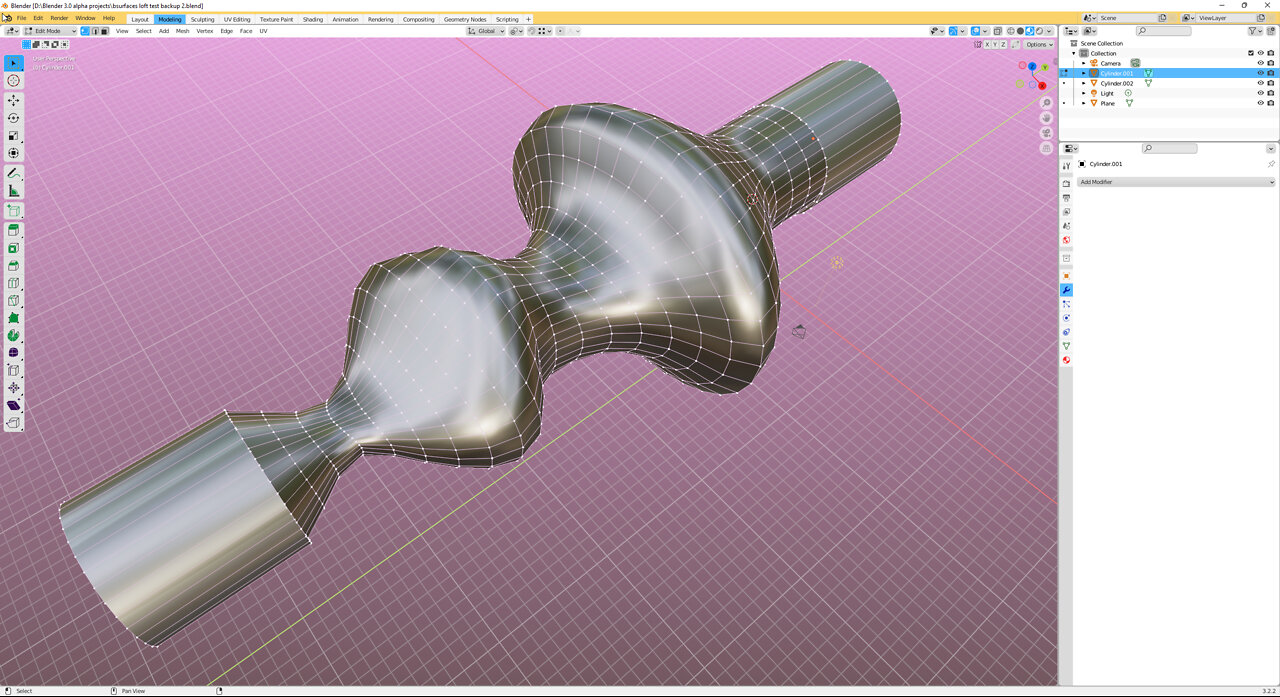Image resolution: width=1280 pixels, height=697 pixels.
Task: Open the Edit Mode dropdown
Action: click(x=49, y=31)
